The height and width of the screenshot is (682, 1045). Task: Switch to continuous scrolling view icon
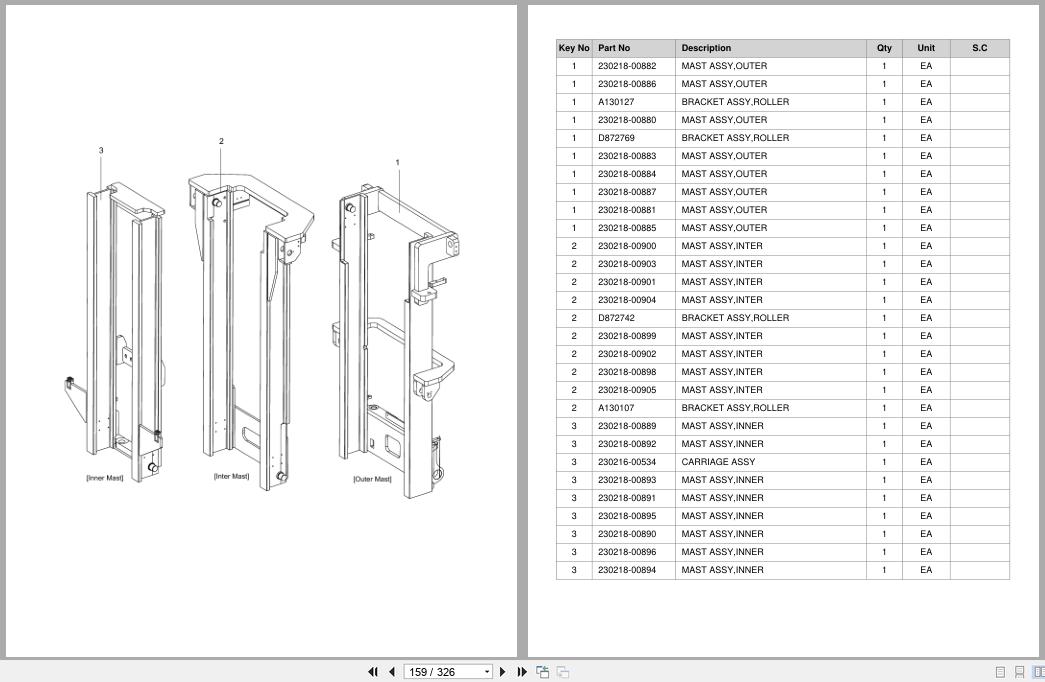[x=1019, y=672]
